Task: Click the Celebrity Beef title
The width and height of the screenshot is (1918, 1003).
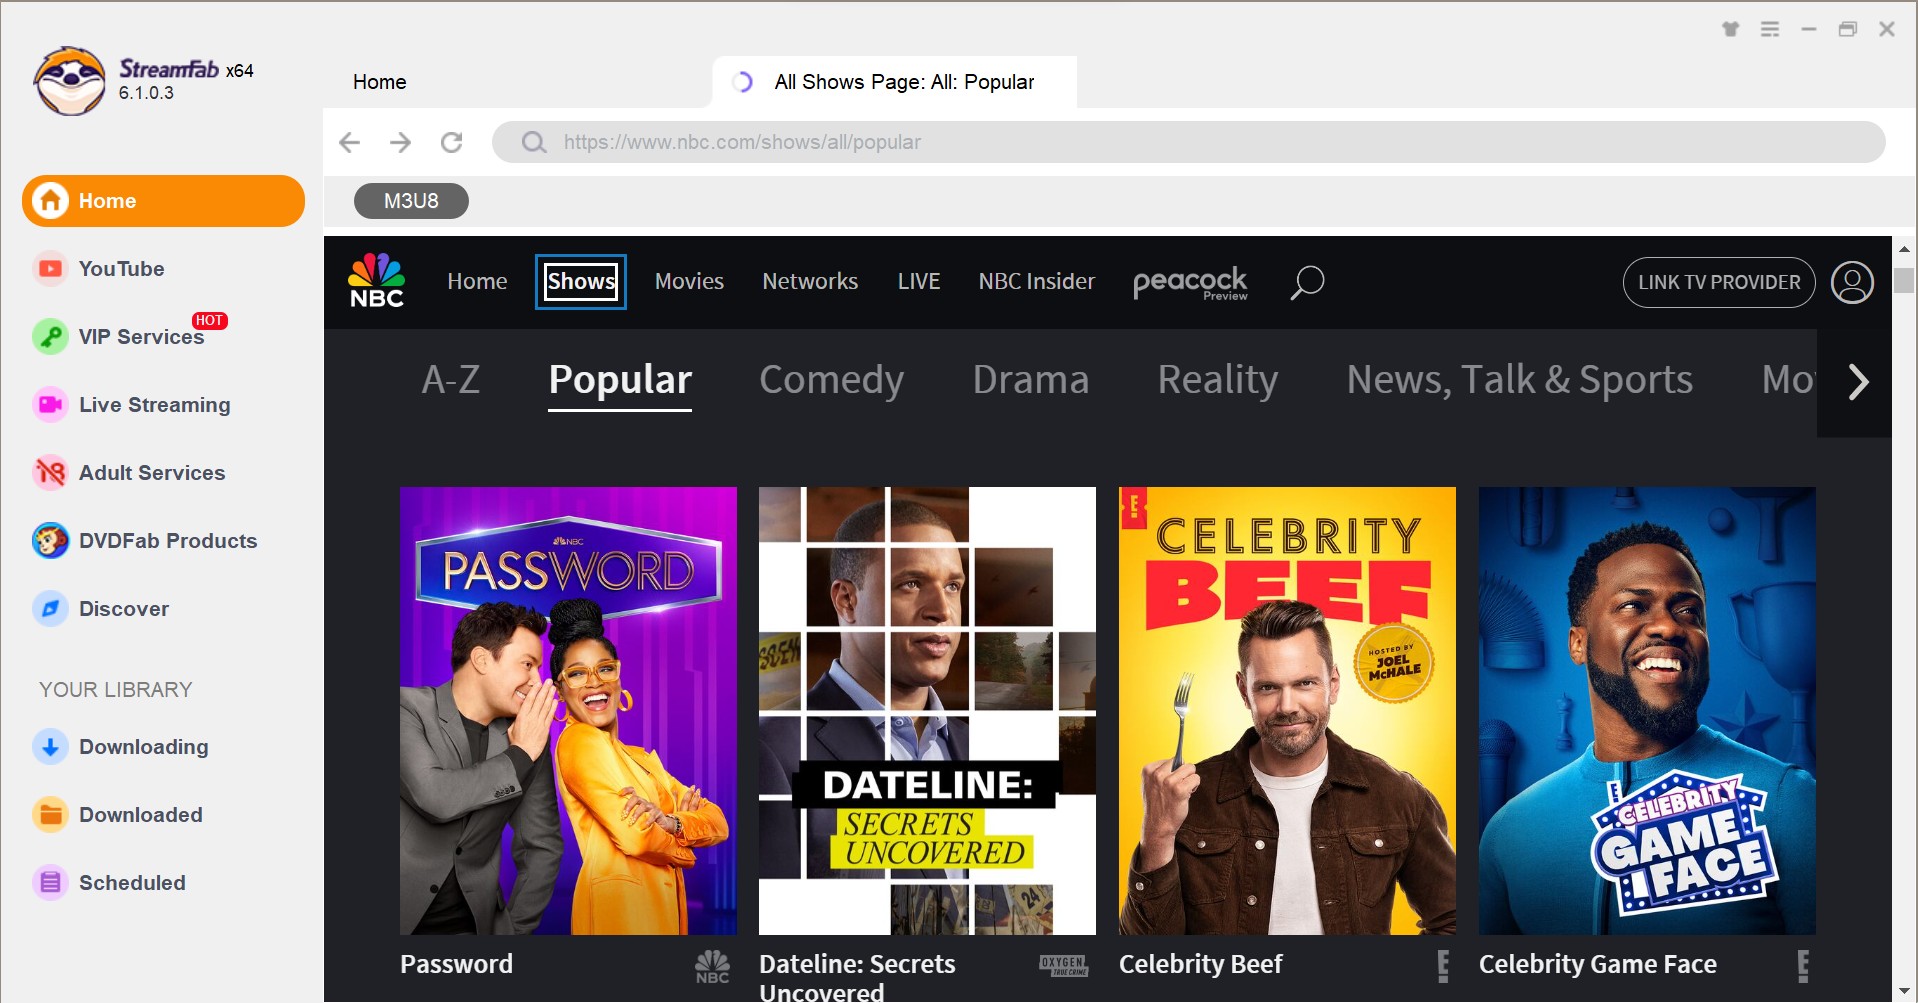Action: point(1200,964)
